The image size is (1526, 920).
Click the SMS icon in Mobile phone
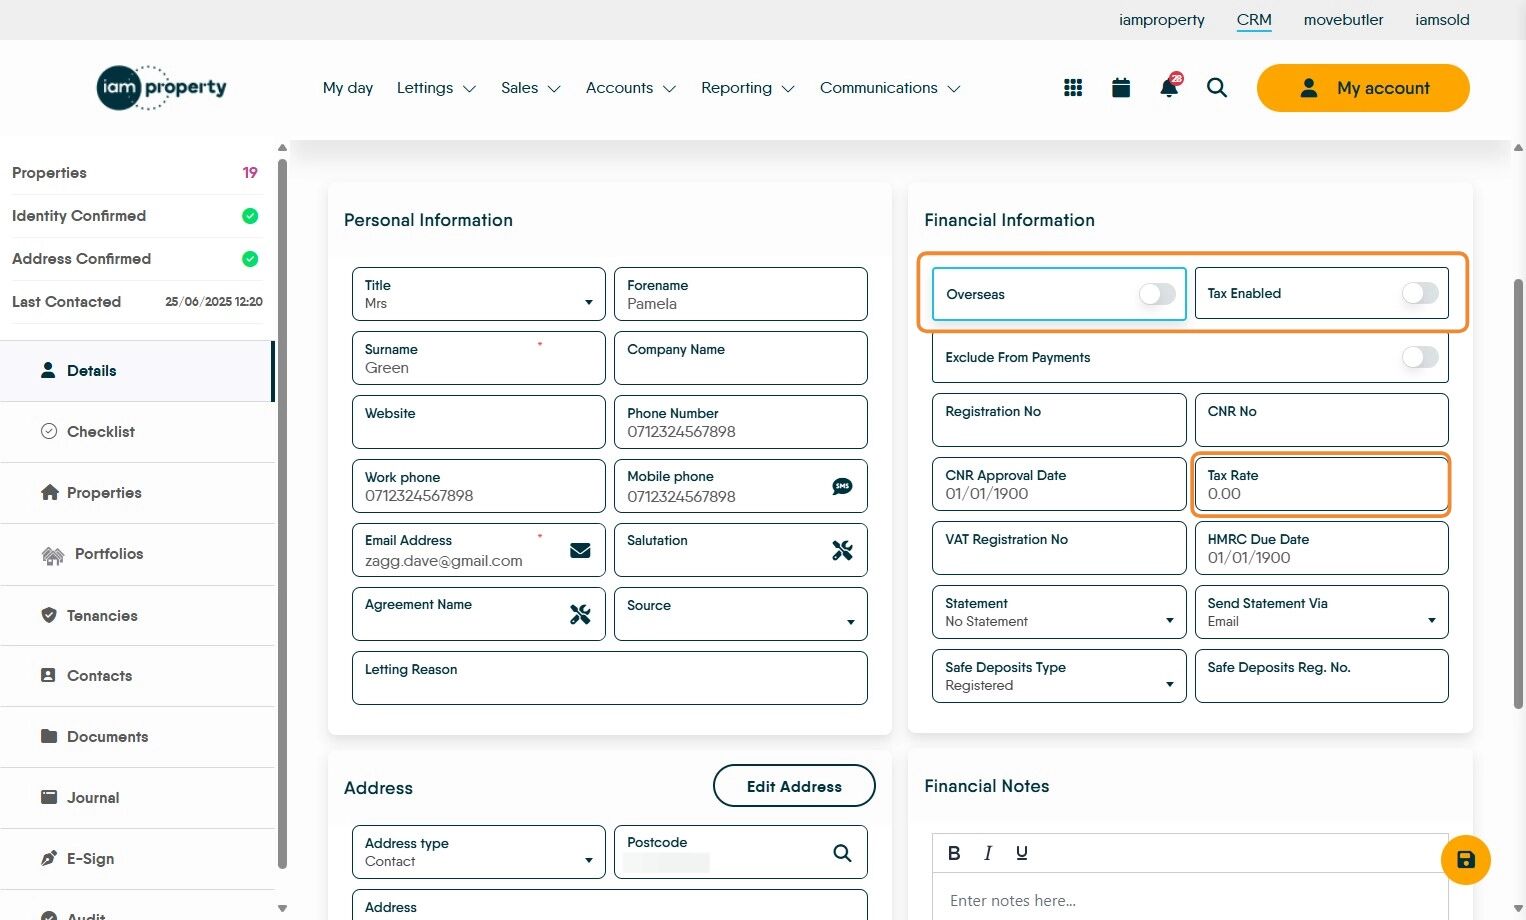(842, 486)
